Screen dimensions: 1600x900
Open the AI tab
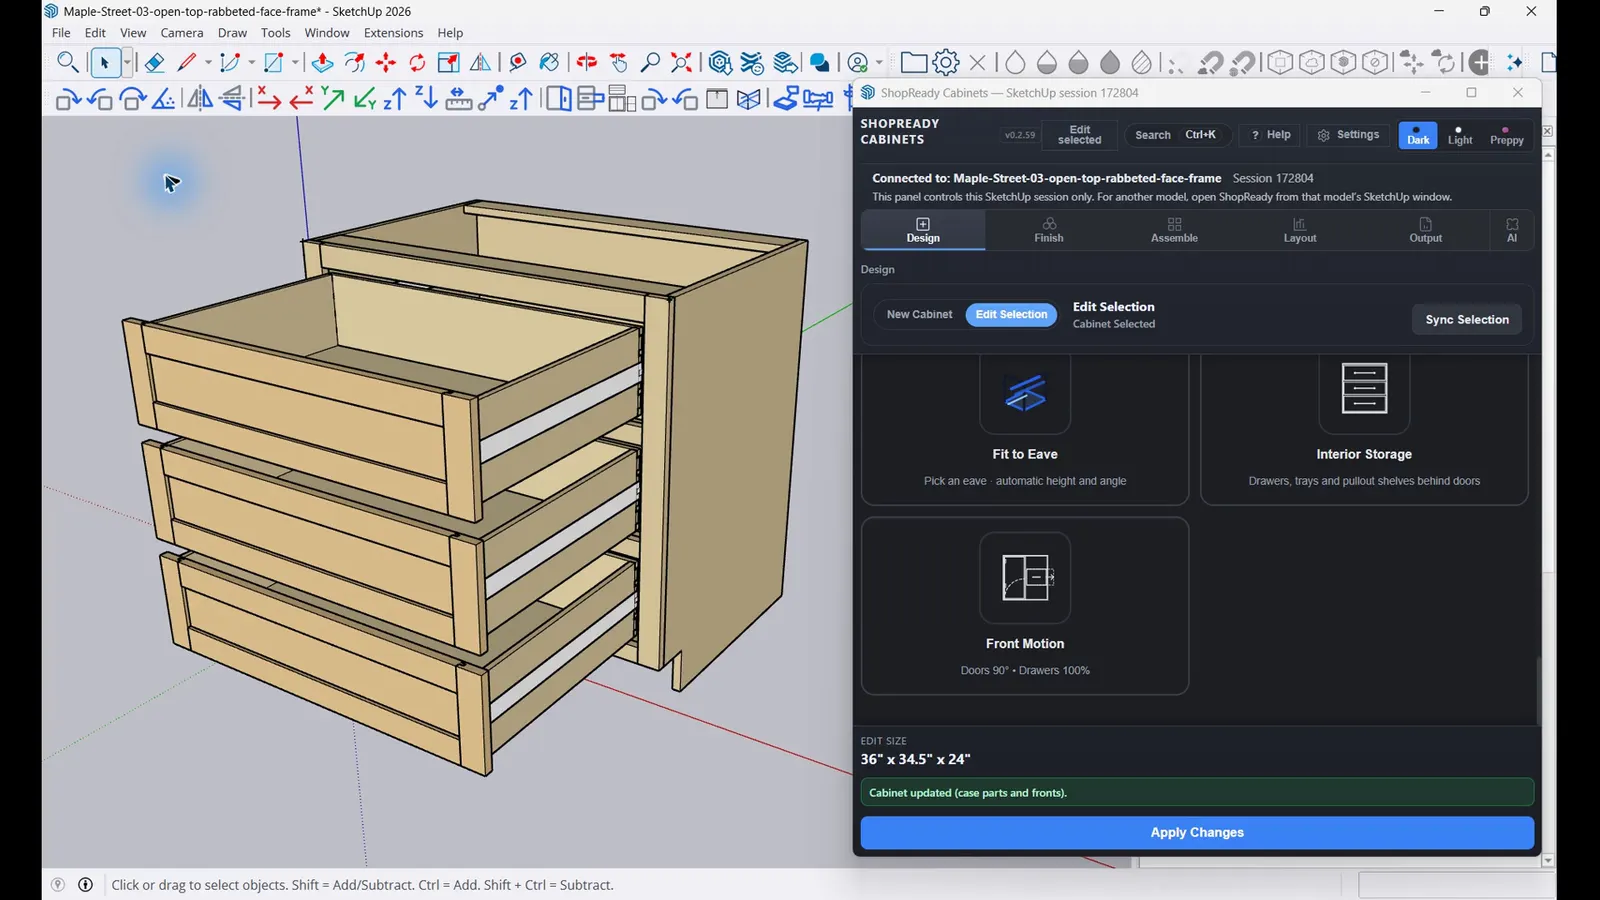[1512, 230]
